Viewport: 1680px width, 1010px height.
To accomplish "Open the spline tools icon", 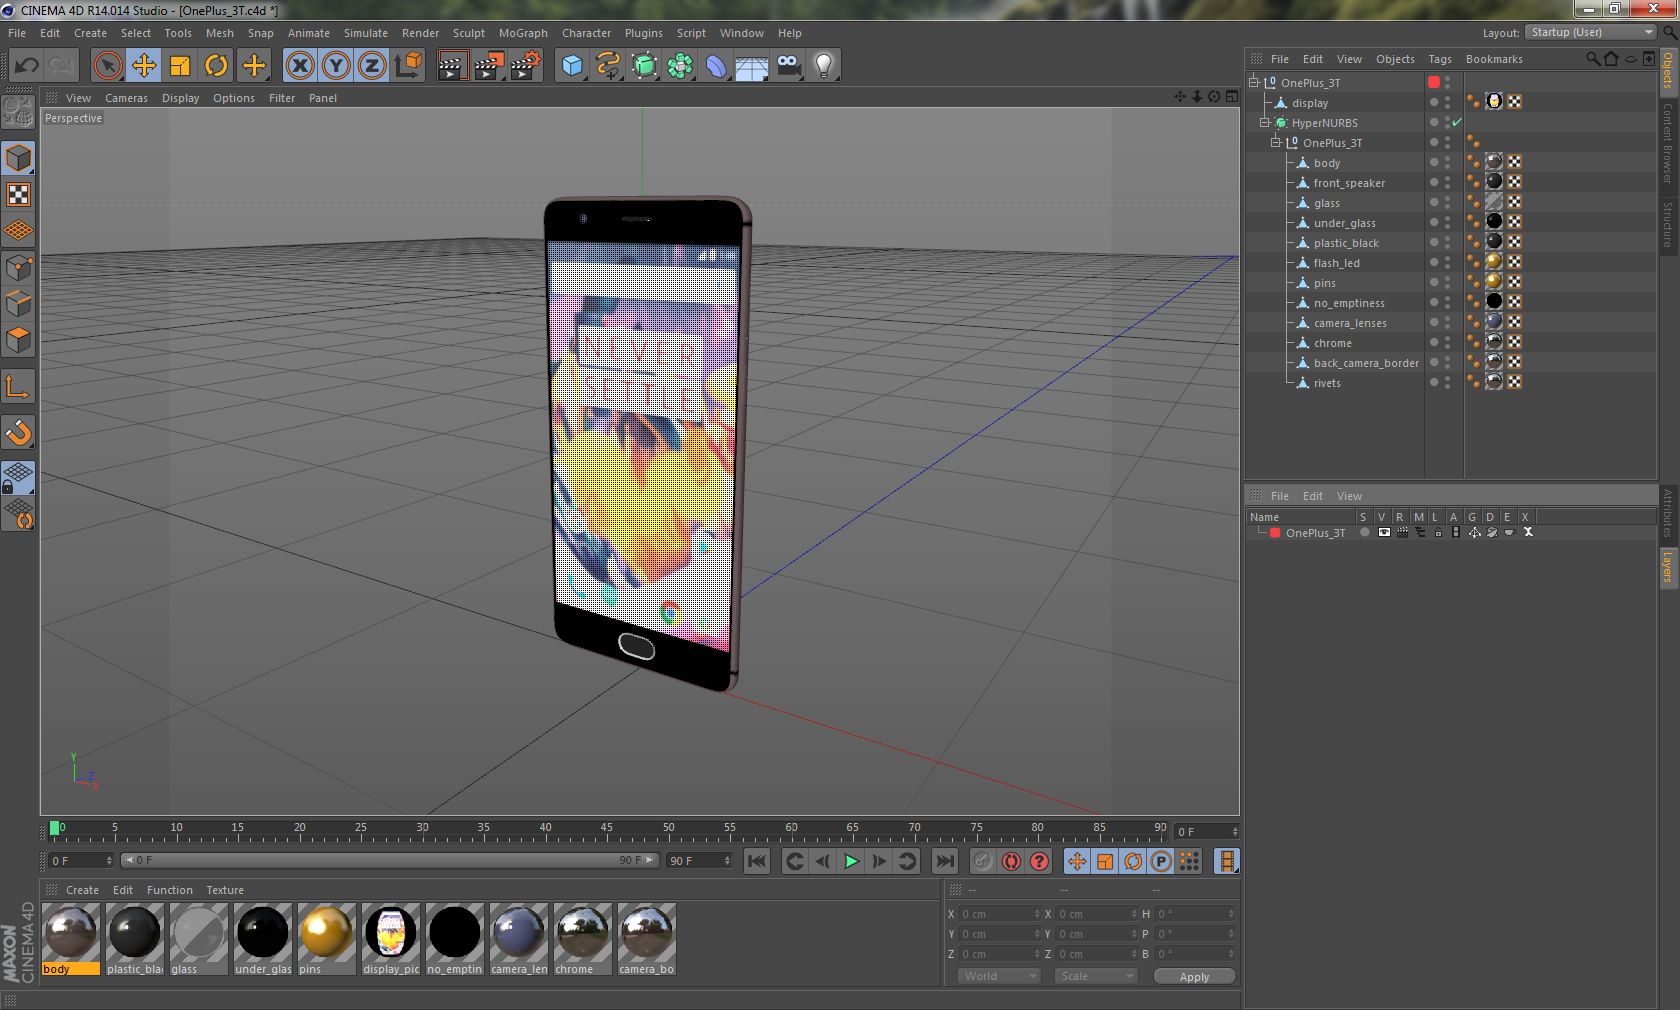I will click(608, 66).
